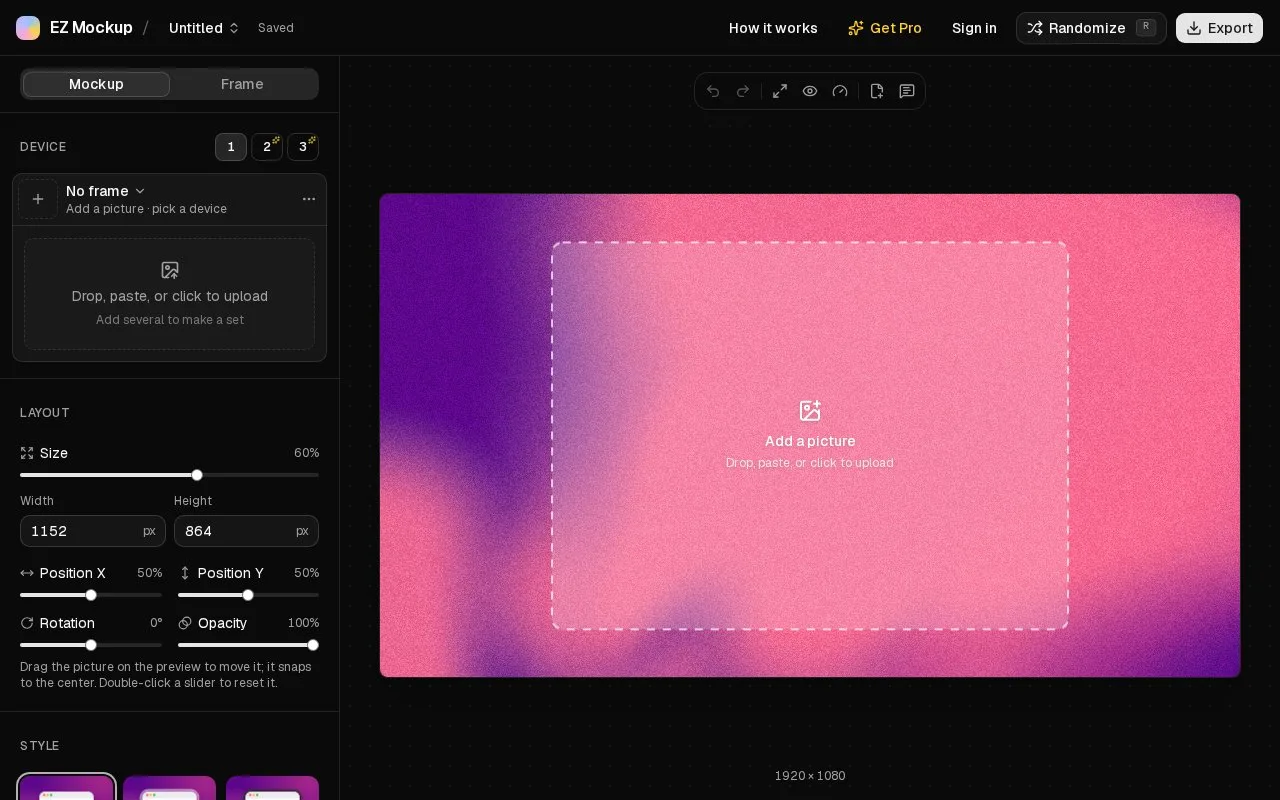This screenshot has height=800, width=1280.
Task: Click the Opacity slider handle
Action: pyautogui.click(x=313, y=645)
